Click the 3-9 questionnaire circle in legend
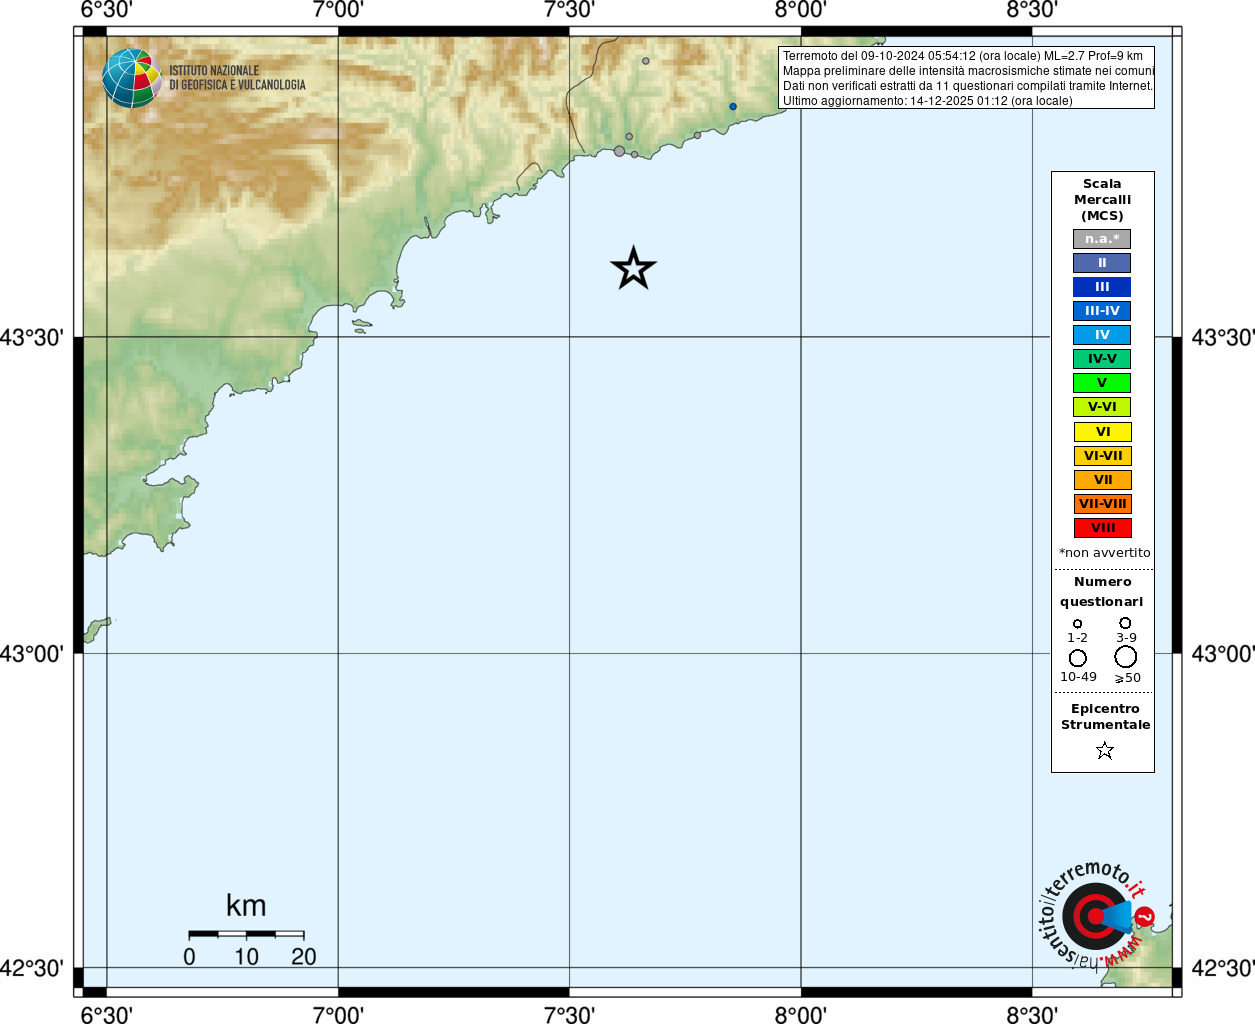Viewport: 1255px width, 1024px height. [1125, 623]
